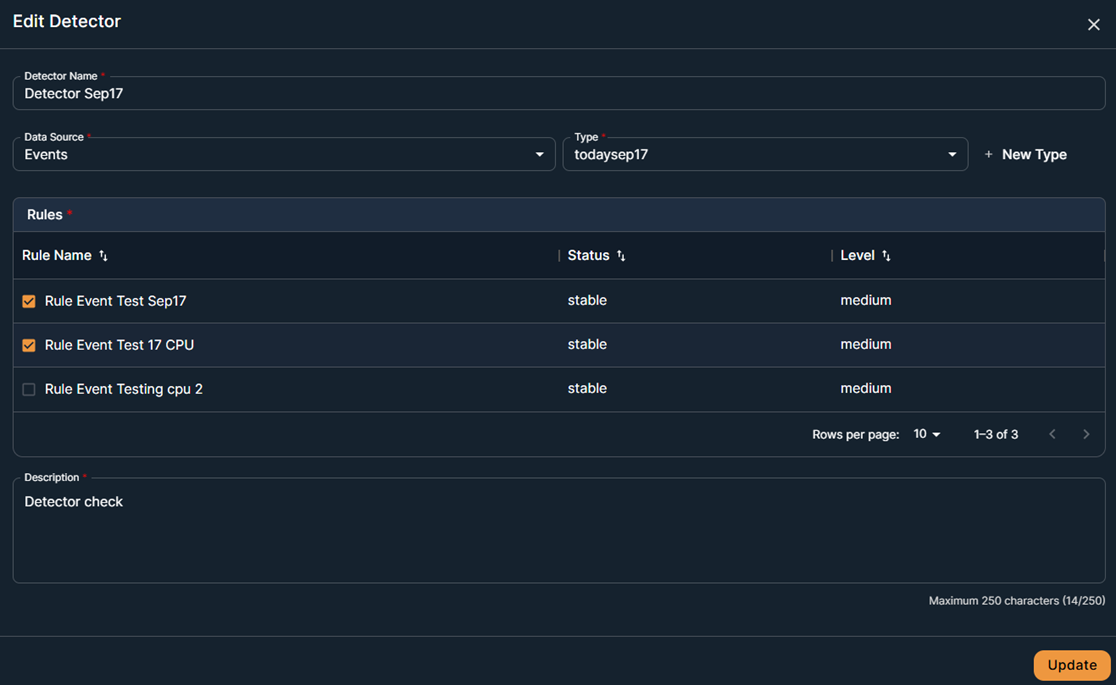The height and width of the screenshot is (685, 1116).
Task: Close the Edit Detector dialog
Action: (1093, 24)
